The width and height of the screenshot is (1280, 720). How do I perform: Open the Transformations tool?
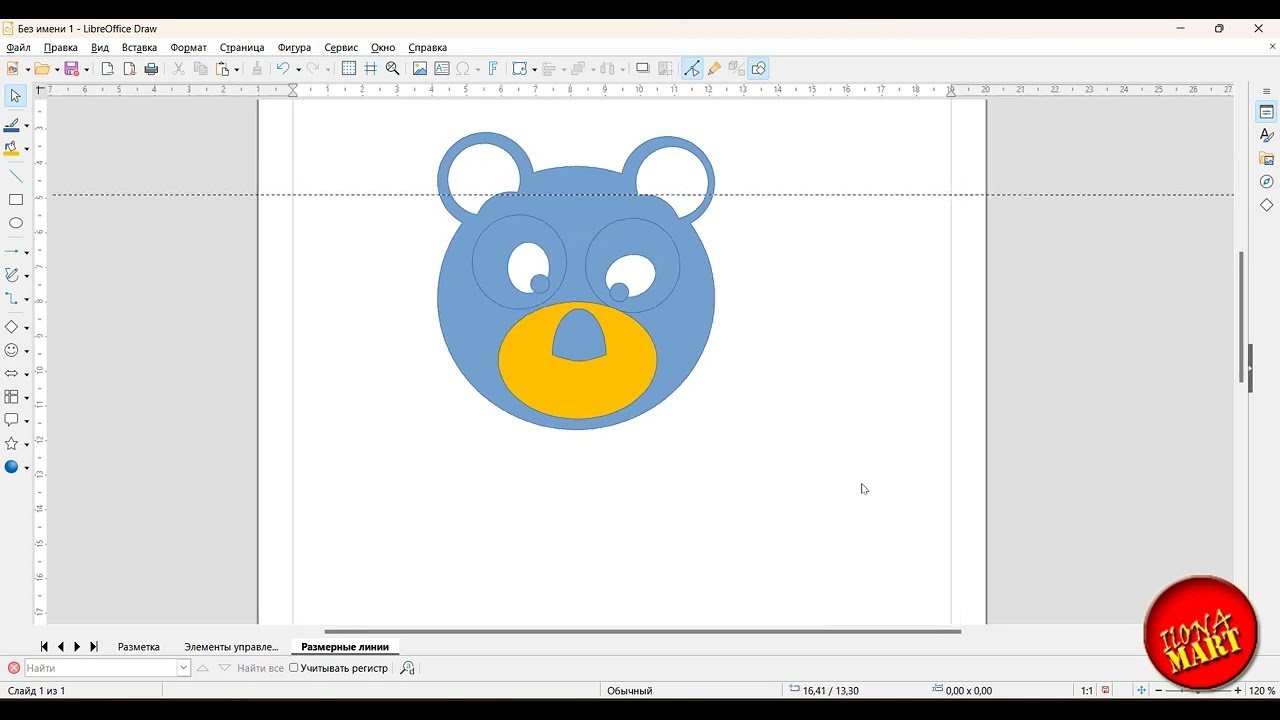click(519, 69)
